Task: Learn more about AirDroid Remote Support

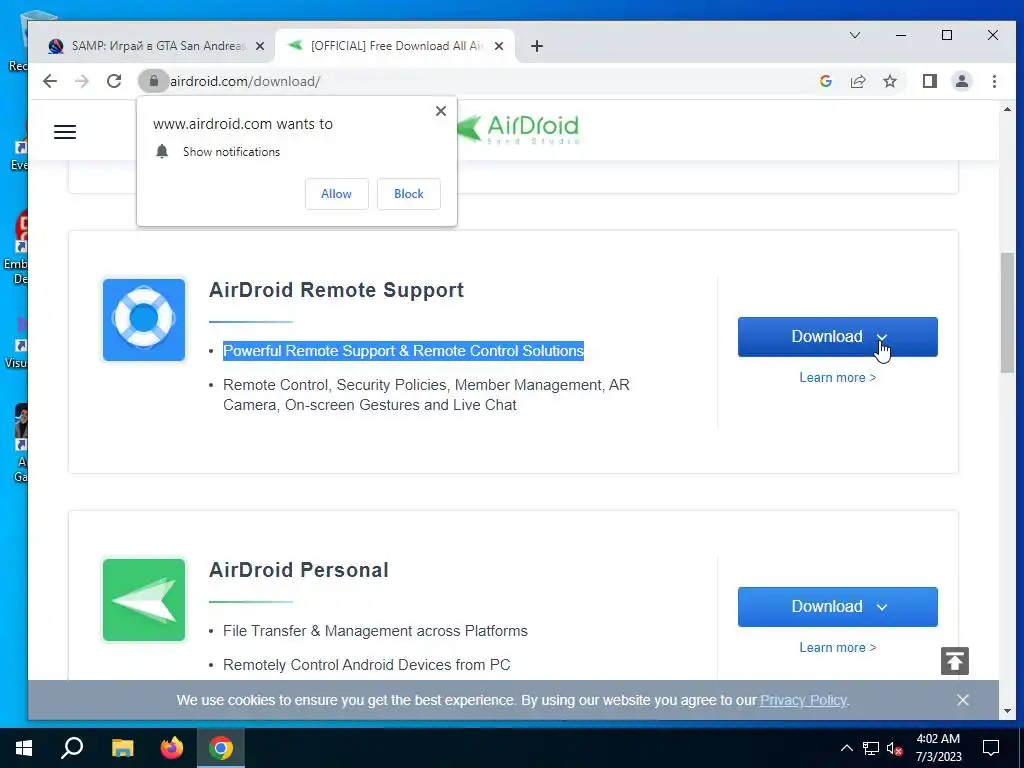Action: (x=837, y=377)
